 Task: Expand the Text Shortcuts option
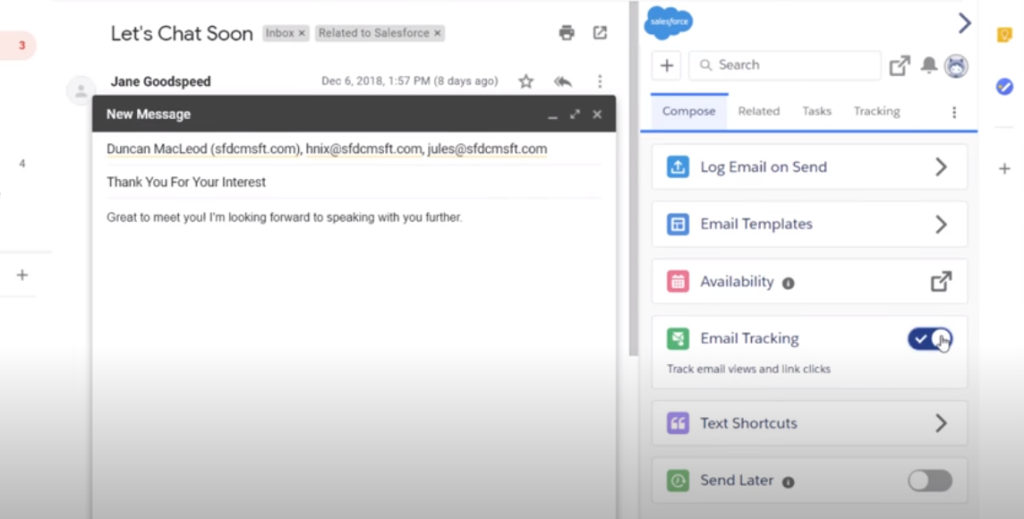click(x=940, y=423)
